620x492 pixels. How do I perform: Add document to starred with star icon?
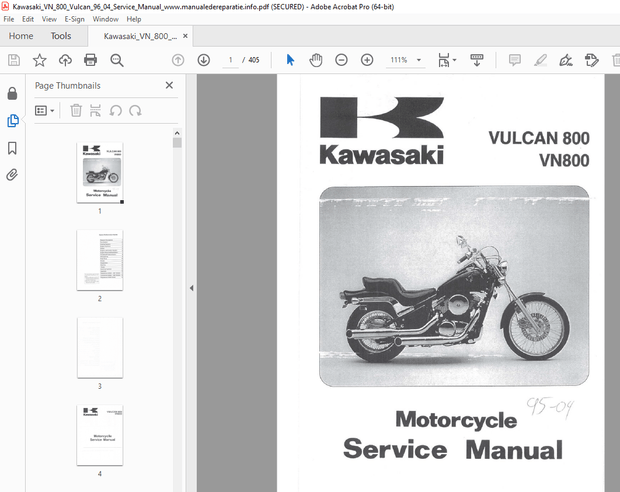click(x=40, y=60)
